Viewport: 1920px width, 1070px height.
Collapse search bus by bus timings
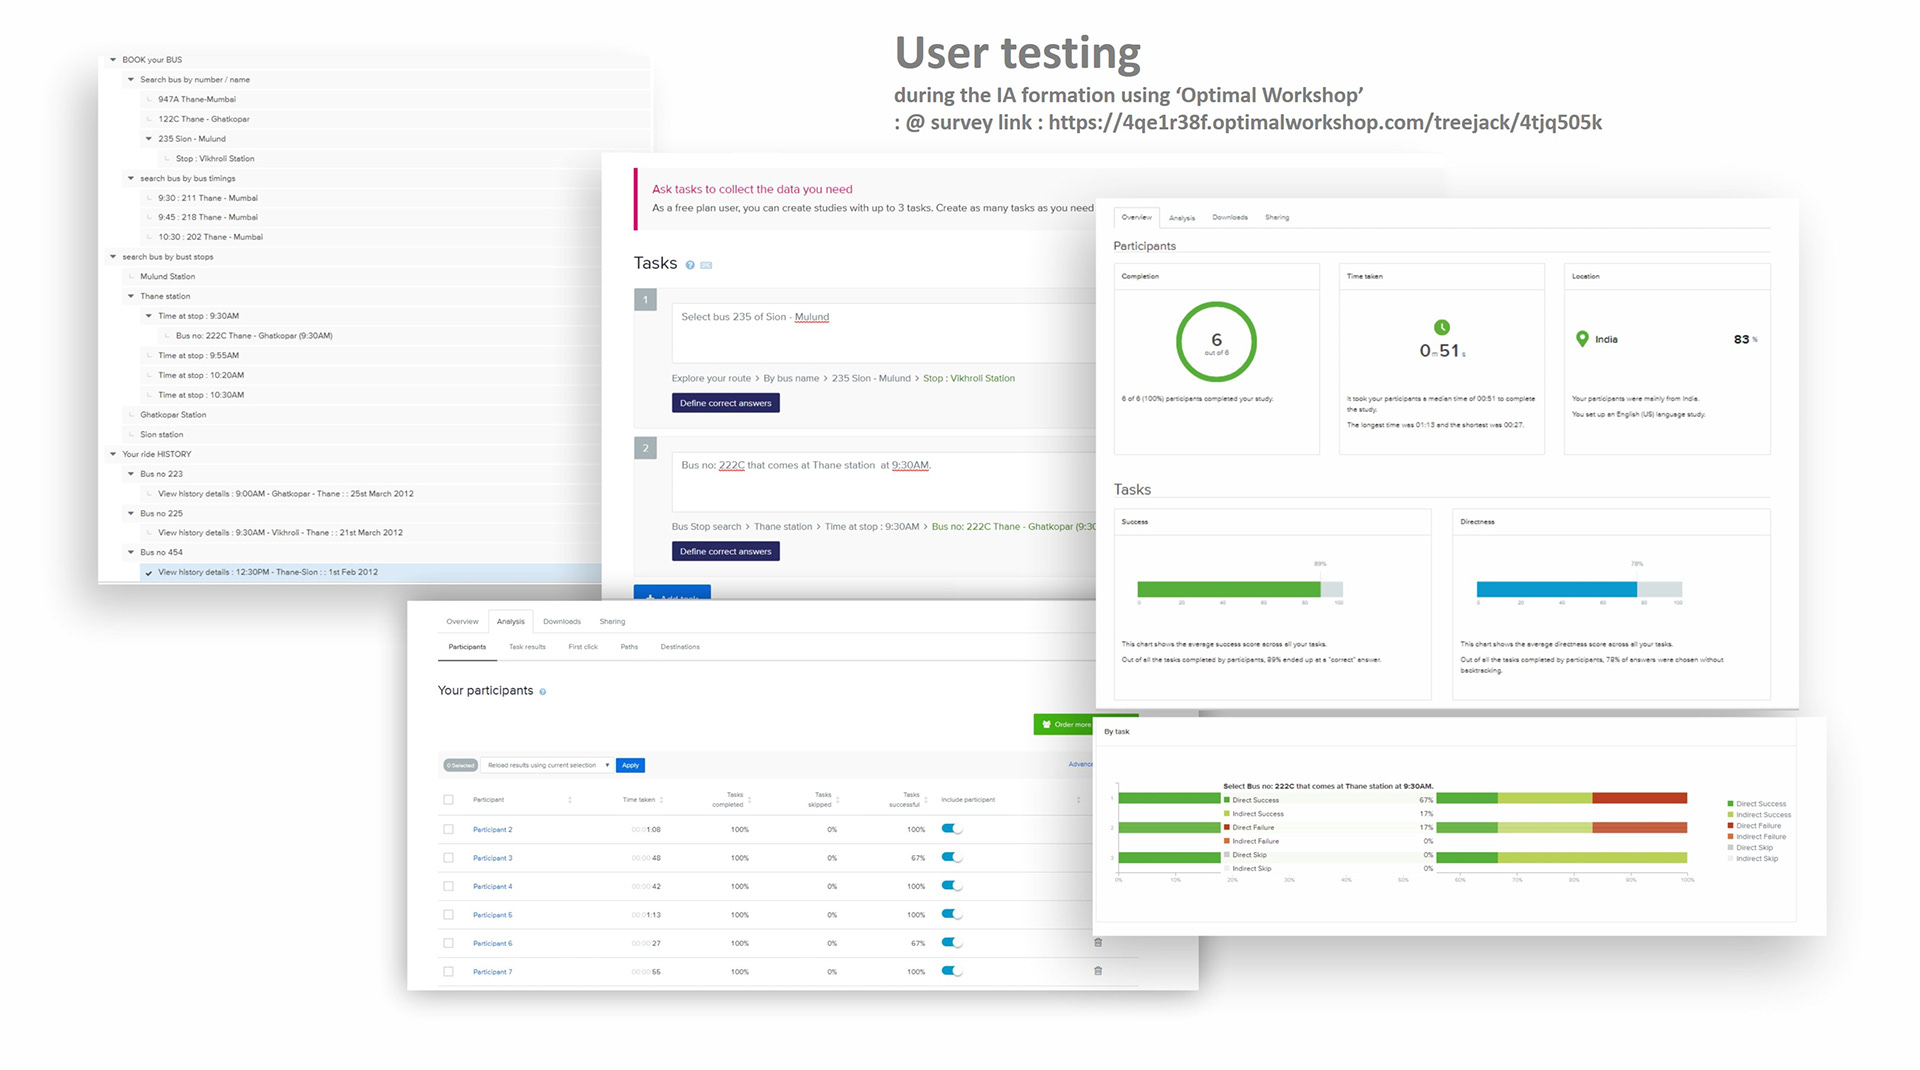[x=131, y=179]
